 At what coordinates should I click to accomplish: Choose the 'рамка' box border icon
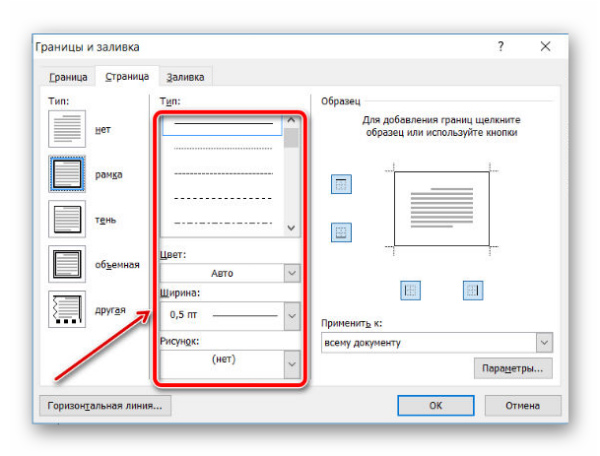[x=68, y=174]
